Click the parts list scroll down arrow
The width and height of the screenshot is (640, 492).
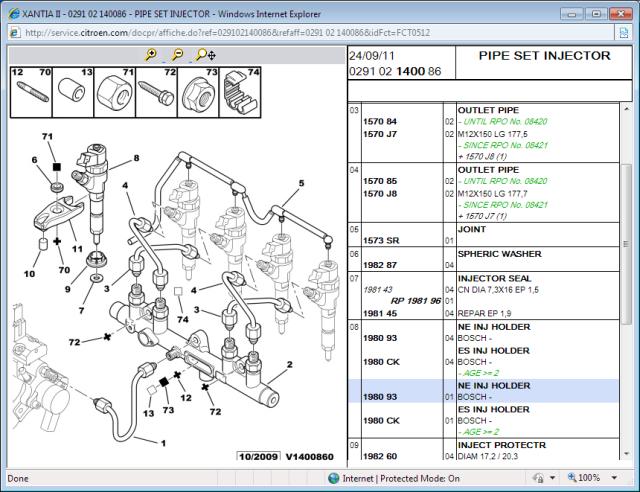626,454
